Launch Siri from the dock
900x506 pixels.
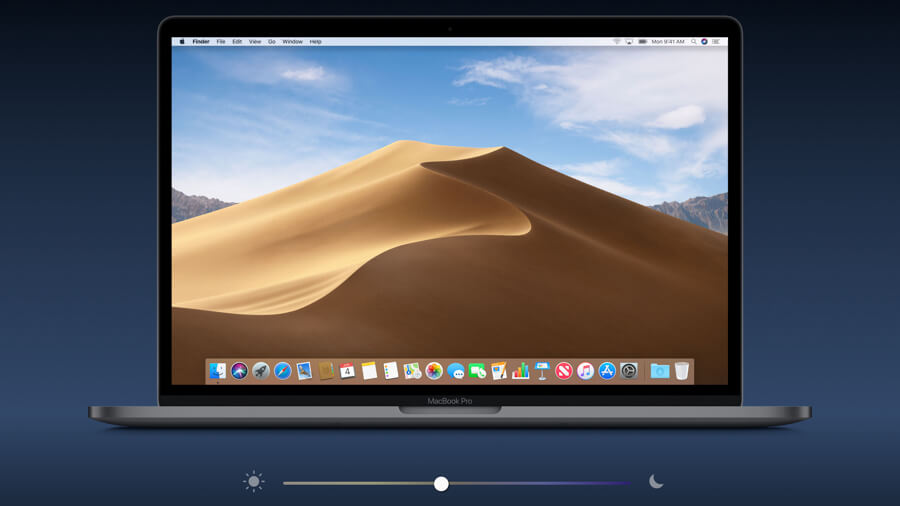[x=240, y=371]
